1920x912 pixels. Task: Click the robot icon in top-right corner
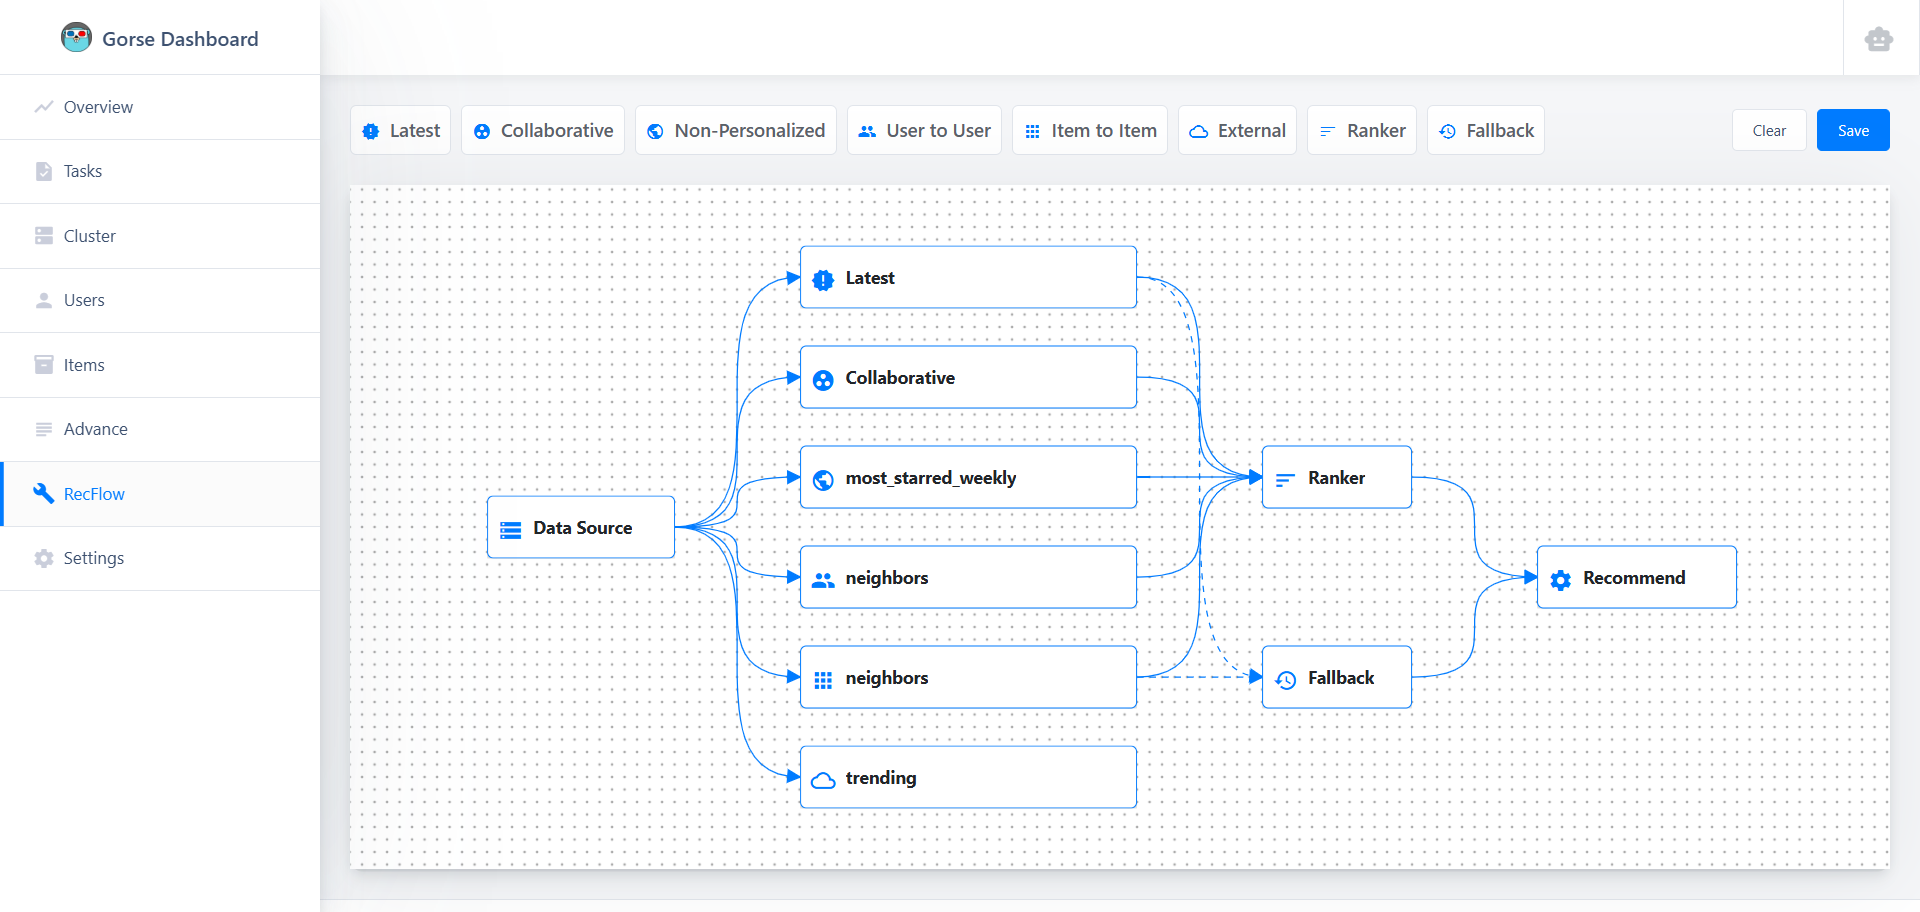(x=1878, y=39)
